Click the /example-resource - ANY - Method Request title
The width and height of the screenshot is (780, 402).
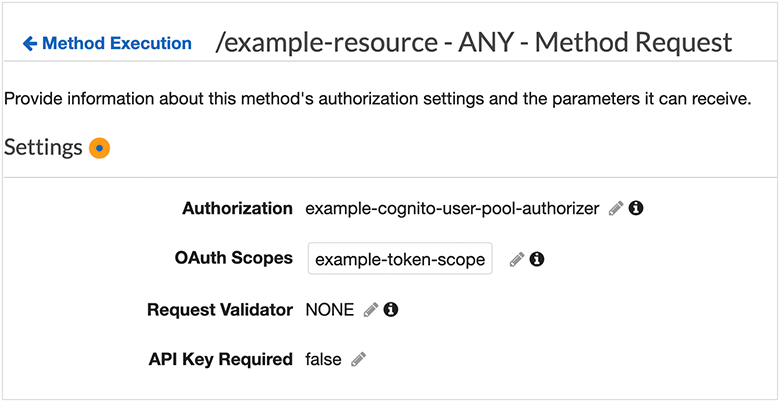click(474, 43)
